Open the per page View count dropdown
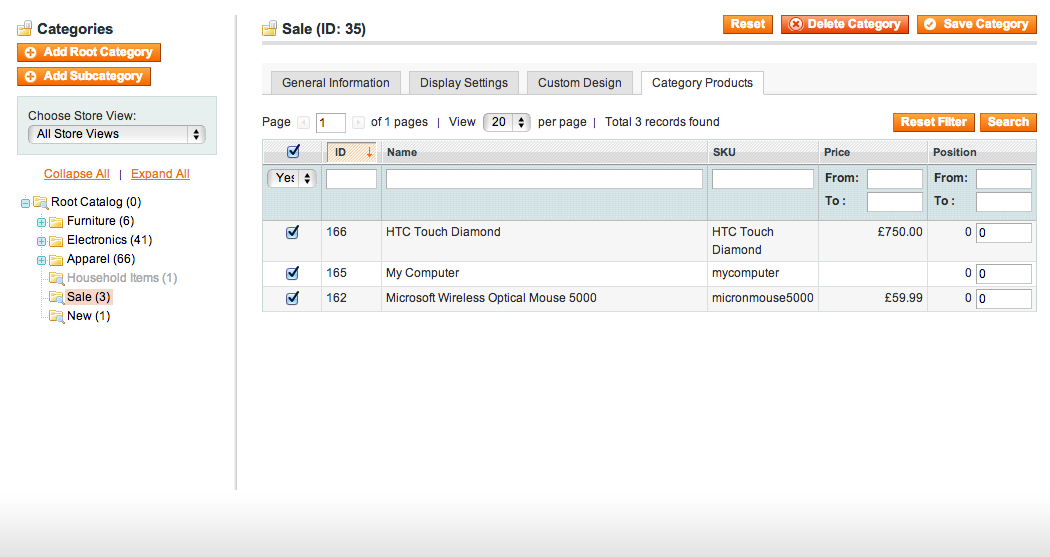 coord(507,123)
